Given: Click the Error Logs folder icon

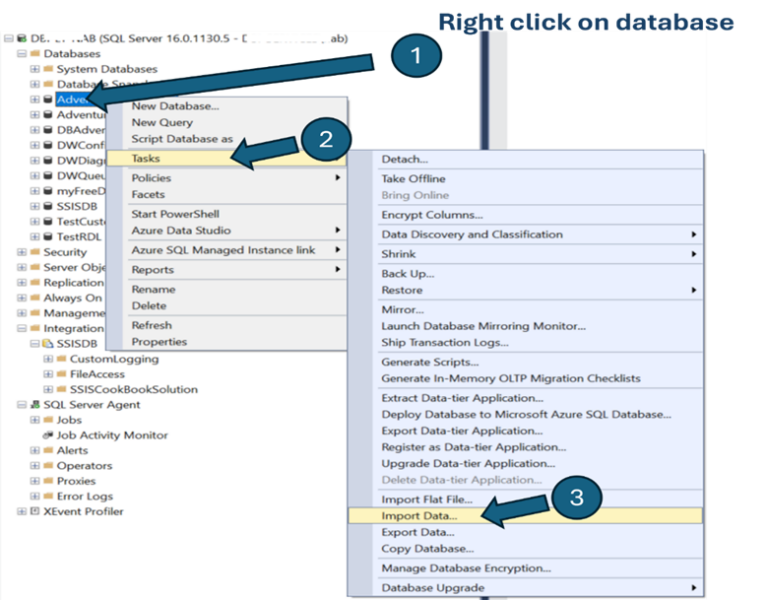Looking at the screenshot, I should point(47,496).
